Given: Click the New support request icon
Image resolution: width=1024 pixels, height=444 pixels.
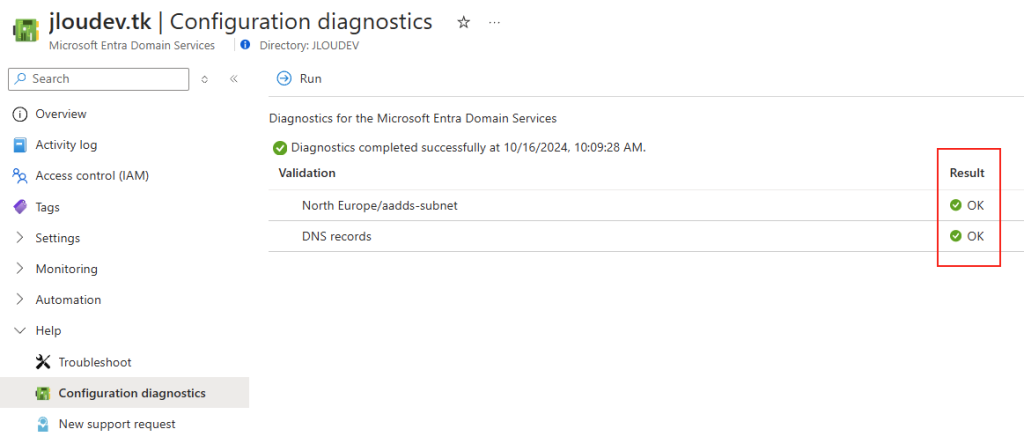Looking at the screenshot, I should click(43, 424).
